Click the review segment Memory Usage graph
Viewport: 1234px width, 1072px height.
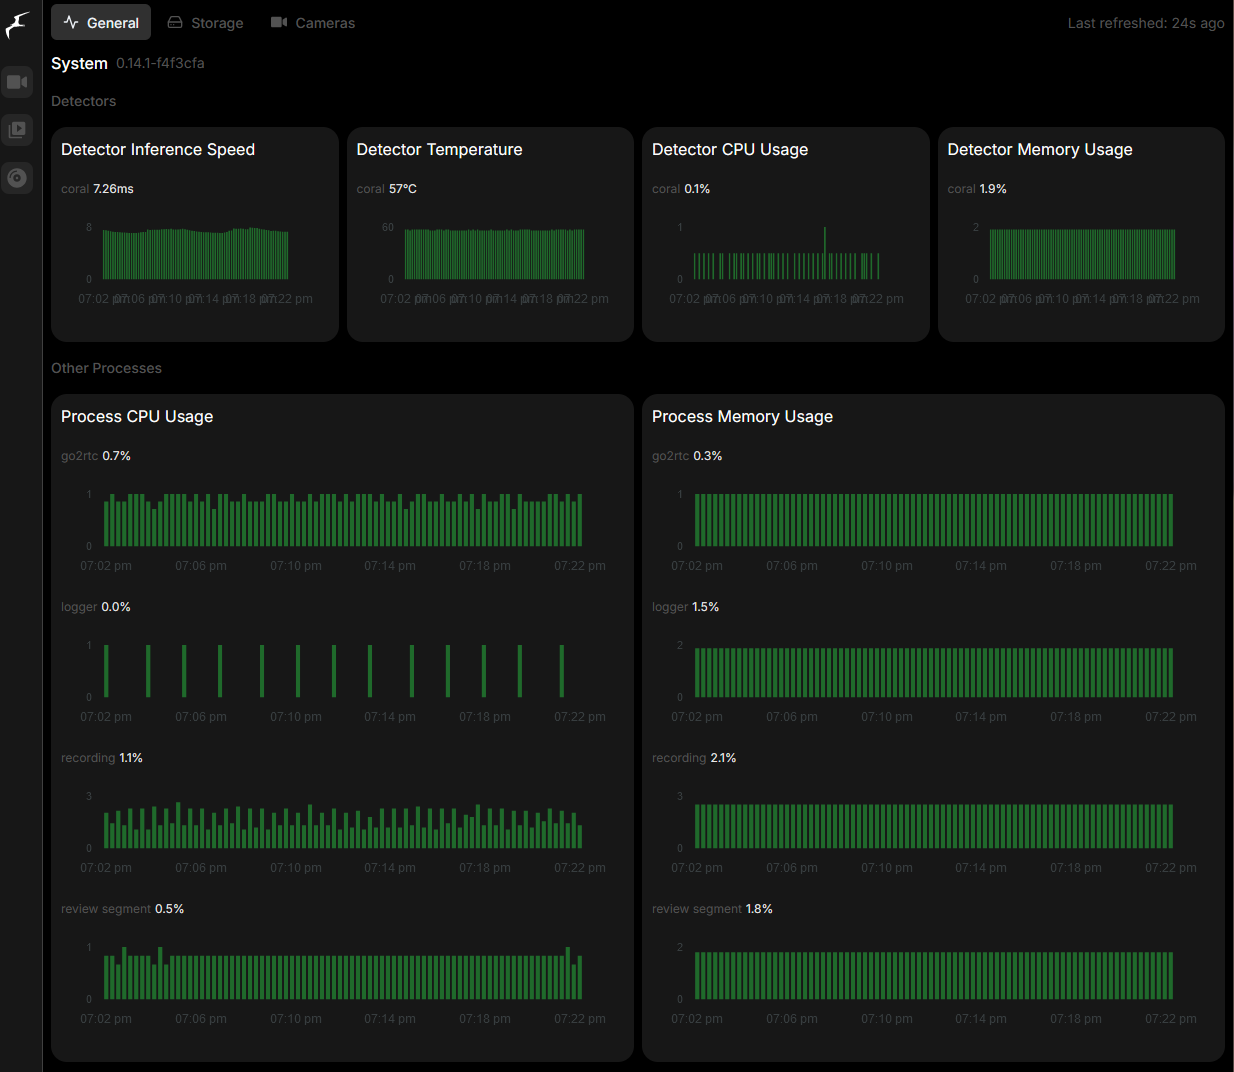[933, 976]
